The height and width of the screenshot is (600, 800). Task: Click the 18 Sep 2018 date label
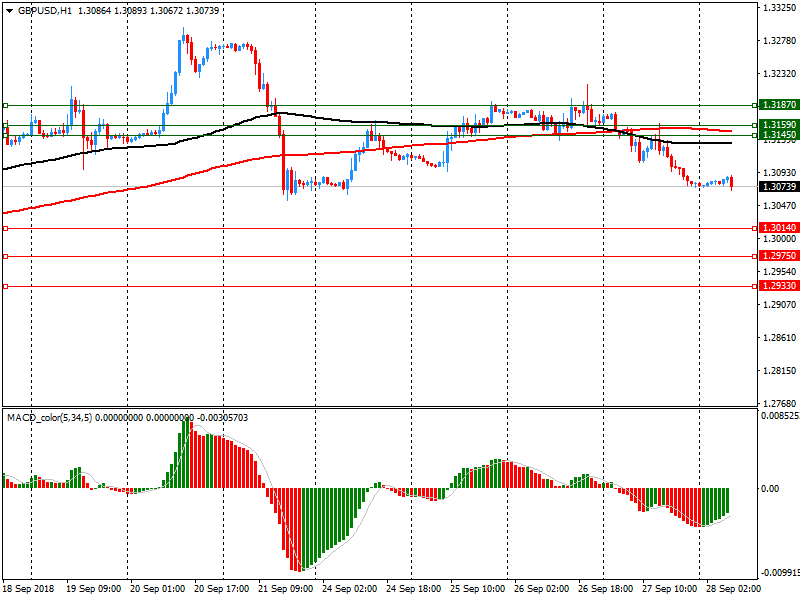(x=29, y=590)
